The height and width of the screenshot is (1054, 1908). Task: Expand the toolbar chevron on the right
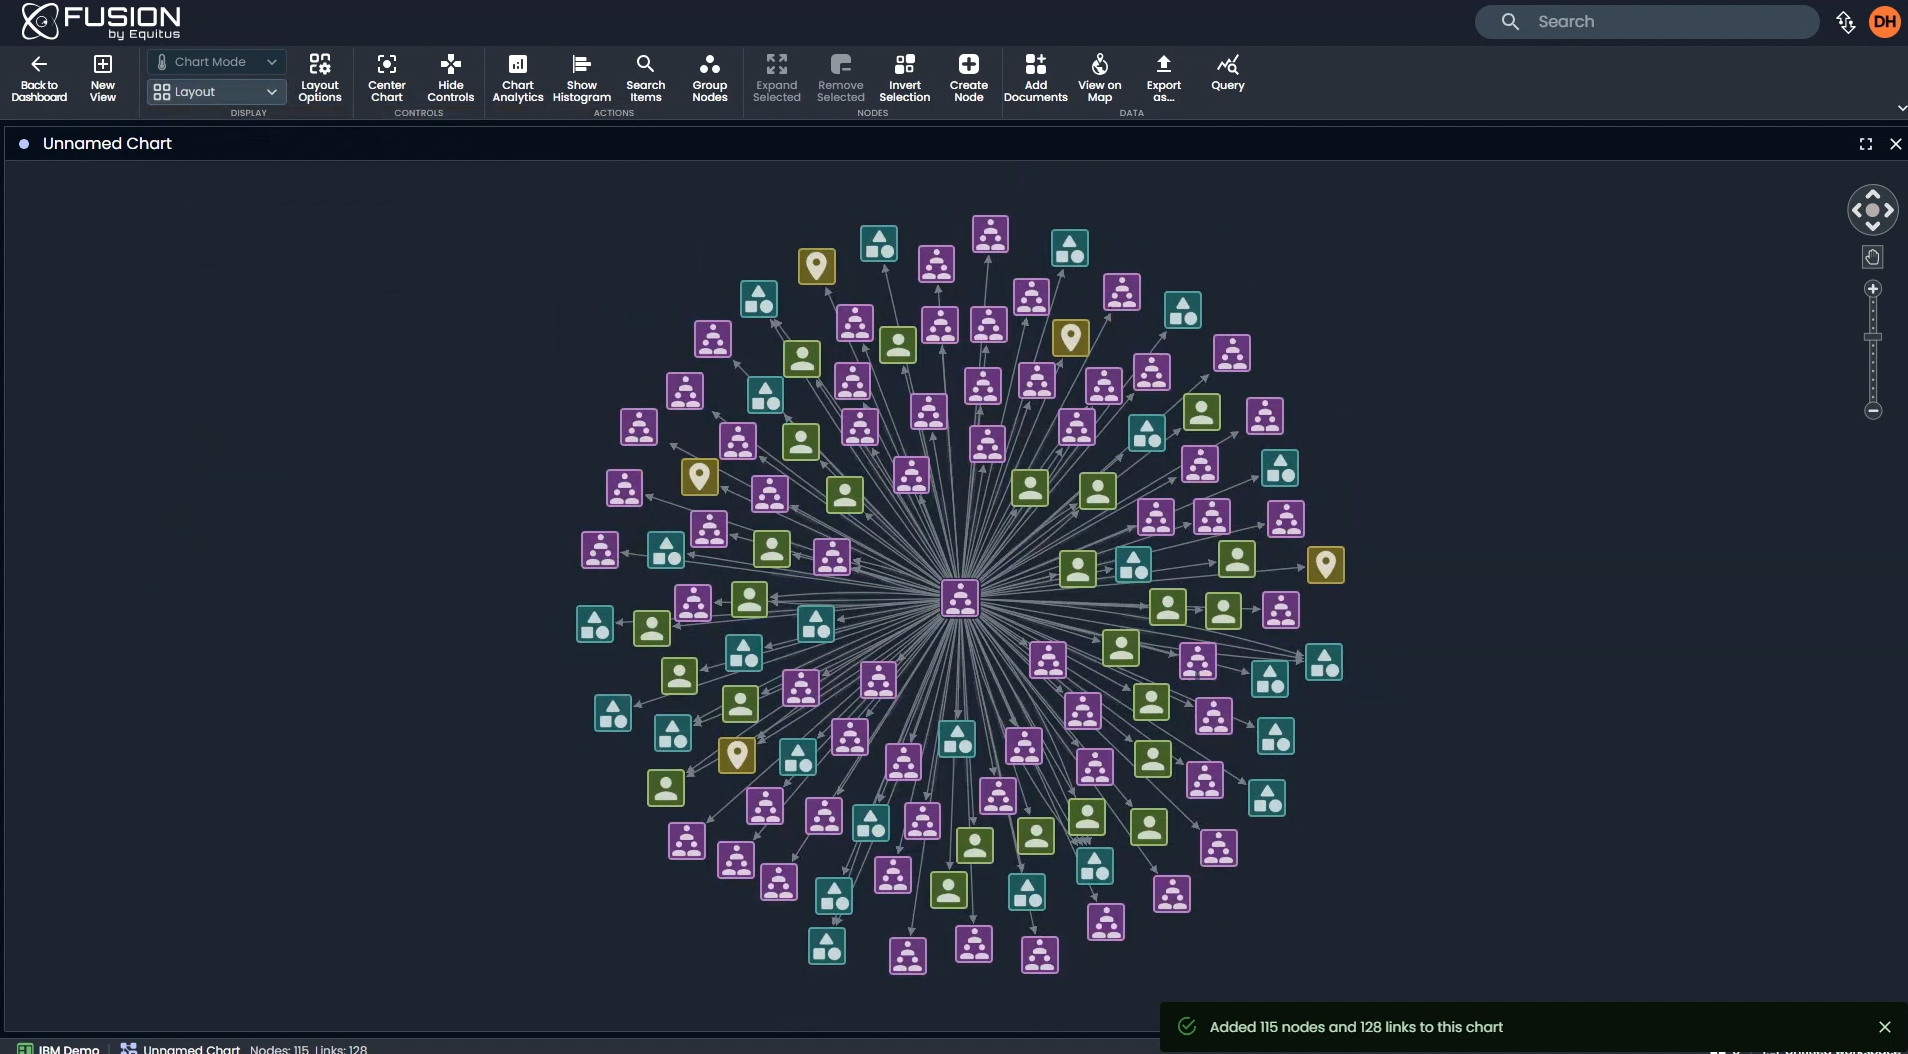click(x=1901, y=107)
